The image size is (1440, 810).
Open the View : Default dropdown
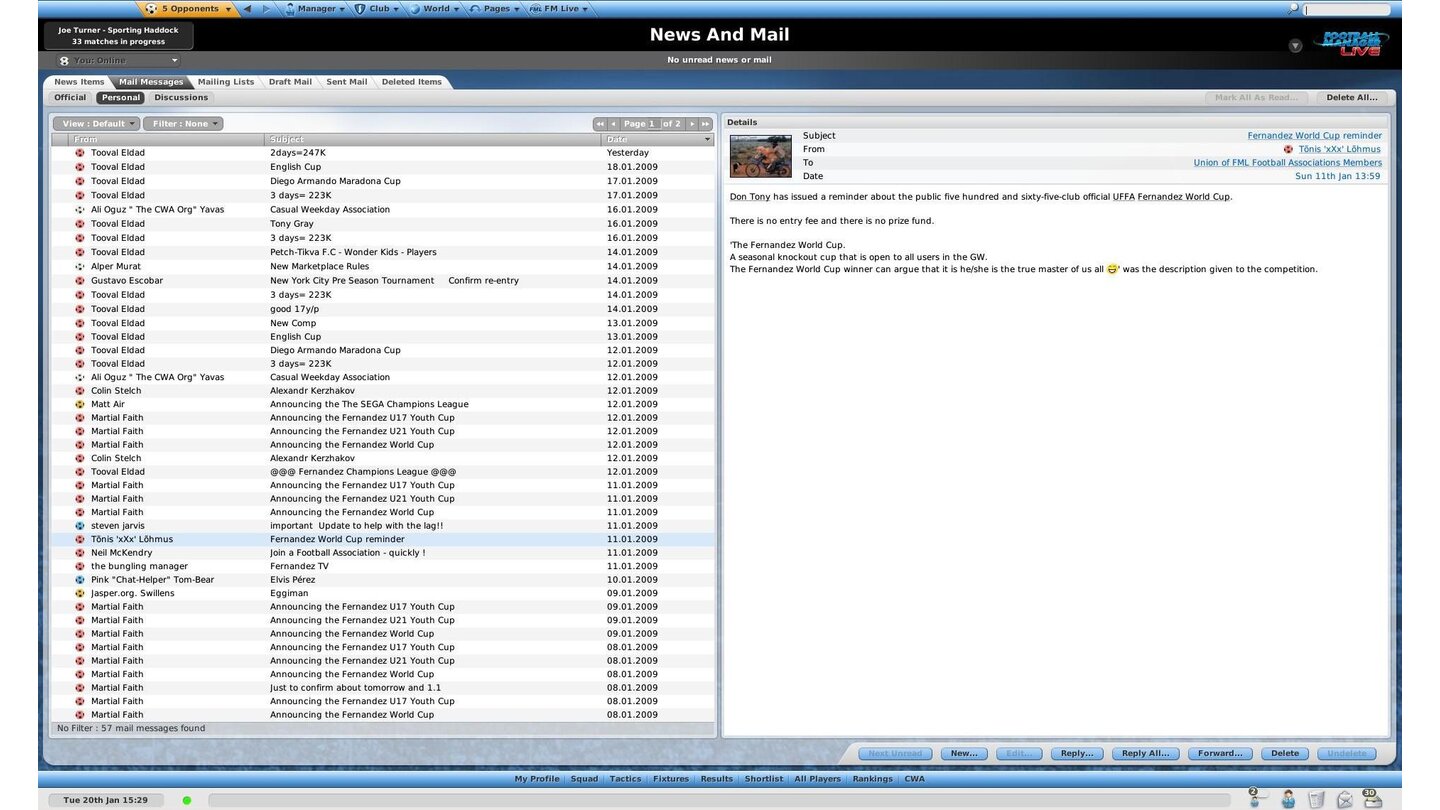click(x=98, y=124)
